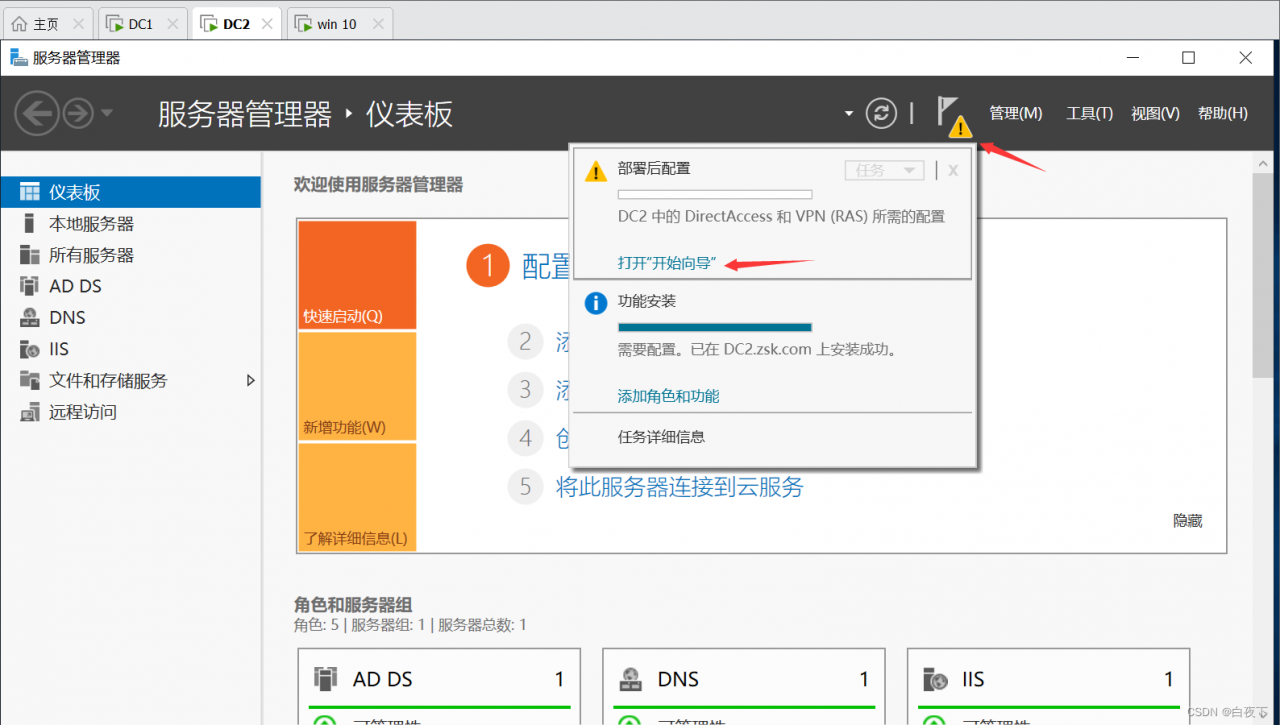
Task: Open the 视图(V) menu
Action: 1155,113
